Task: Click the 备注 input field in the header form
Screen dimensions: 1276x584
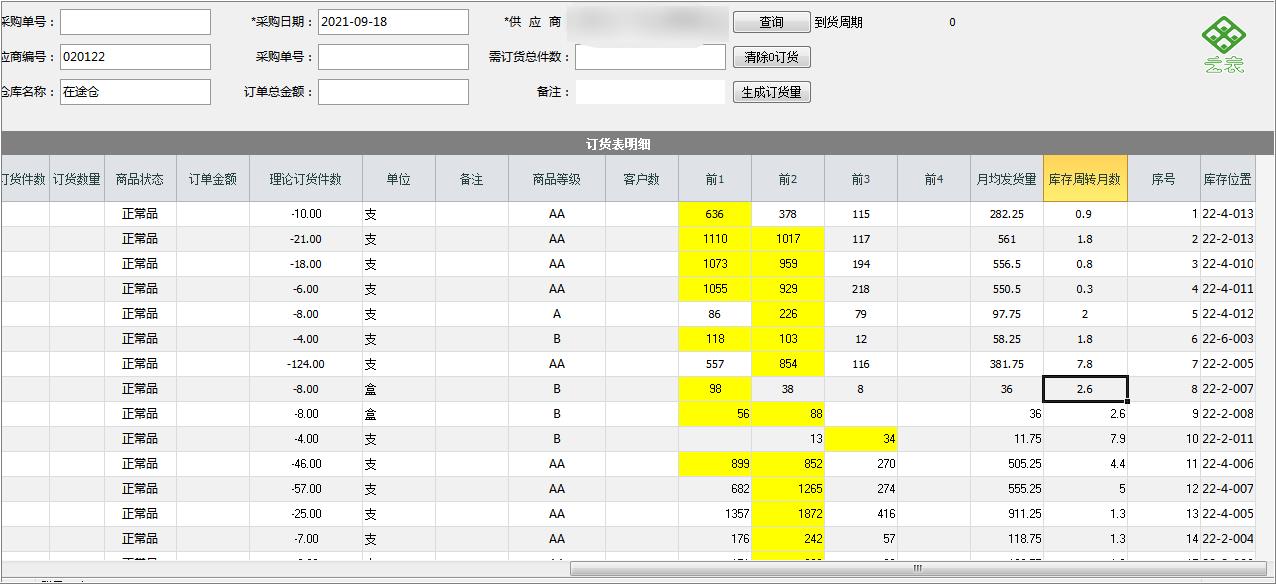Action: point(650,92)
